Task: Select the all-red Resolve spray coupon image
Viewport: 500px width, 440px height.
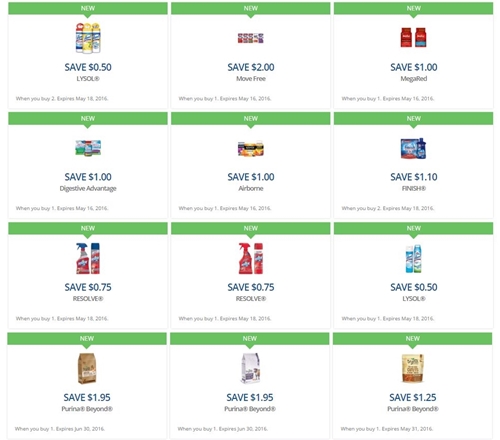Action: [251, 258]
